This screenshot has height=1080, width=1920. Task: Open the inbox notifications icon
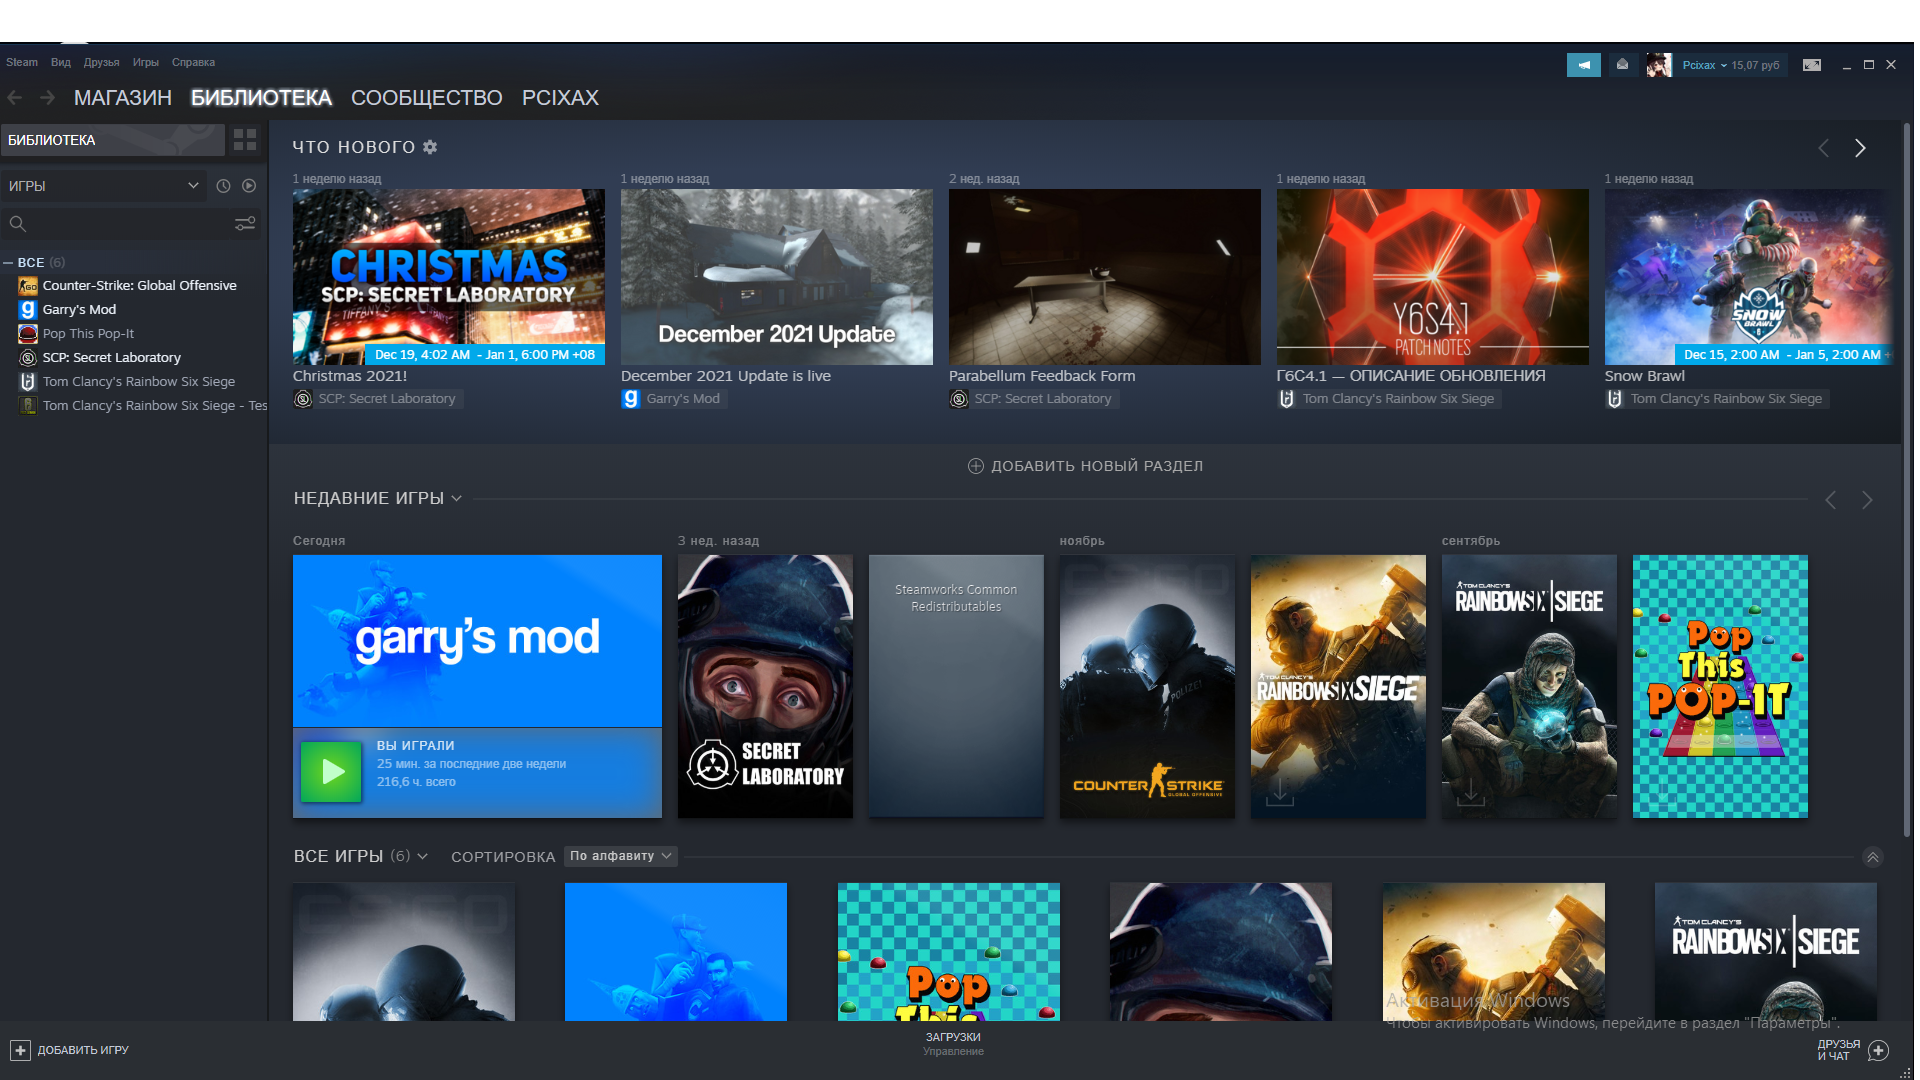point(1622,65)
